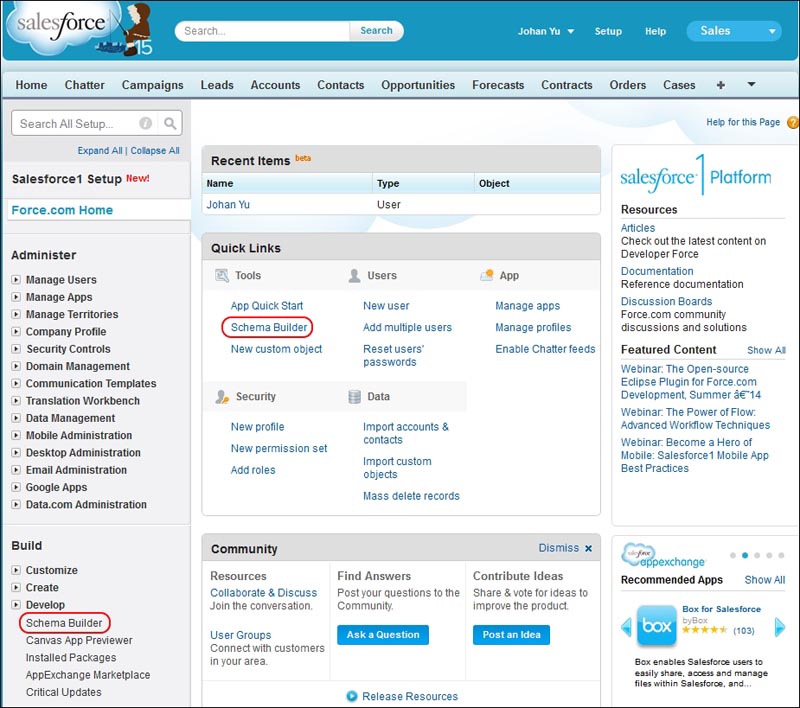
Task: Click the Search button in header
Action: tap(377, 31)
